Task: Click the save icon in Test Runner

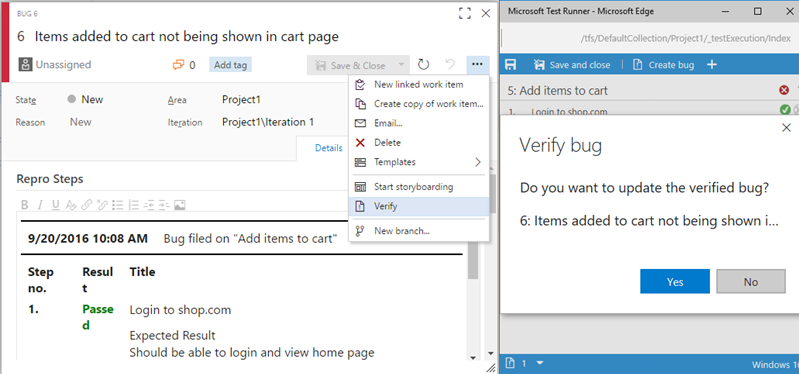Action: click(x=511, y=65)
